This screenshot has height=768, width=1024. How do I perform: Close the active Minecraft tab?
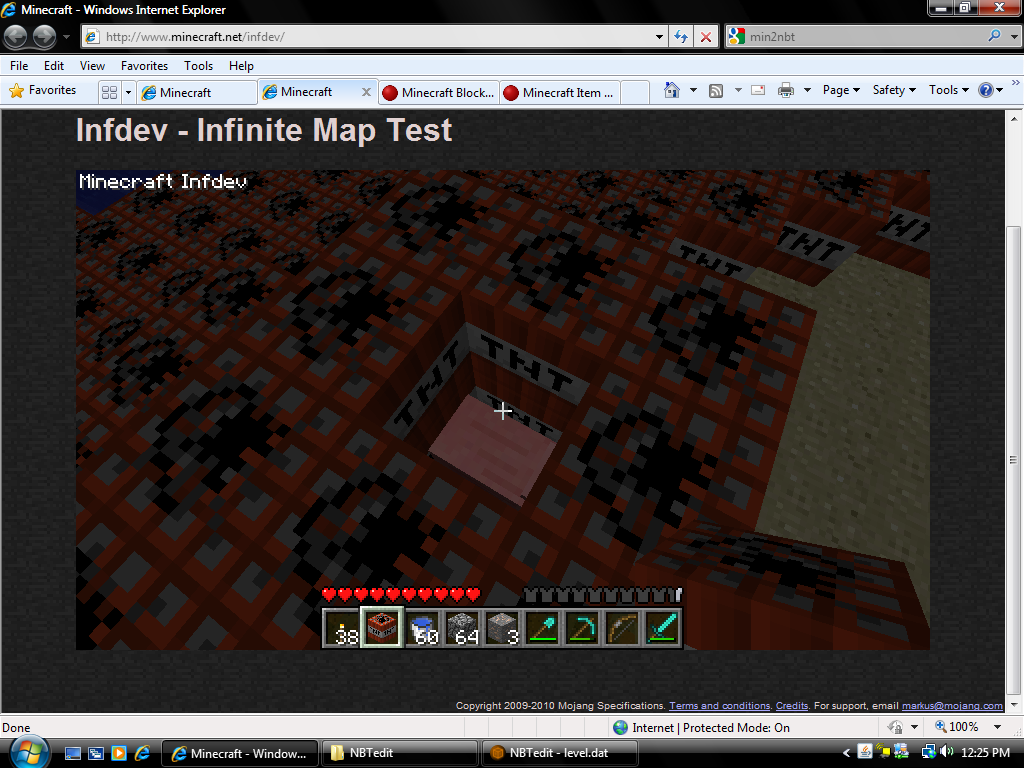(x=366, y=92)
